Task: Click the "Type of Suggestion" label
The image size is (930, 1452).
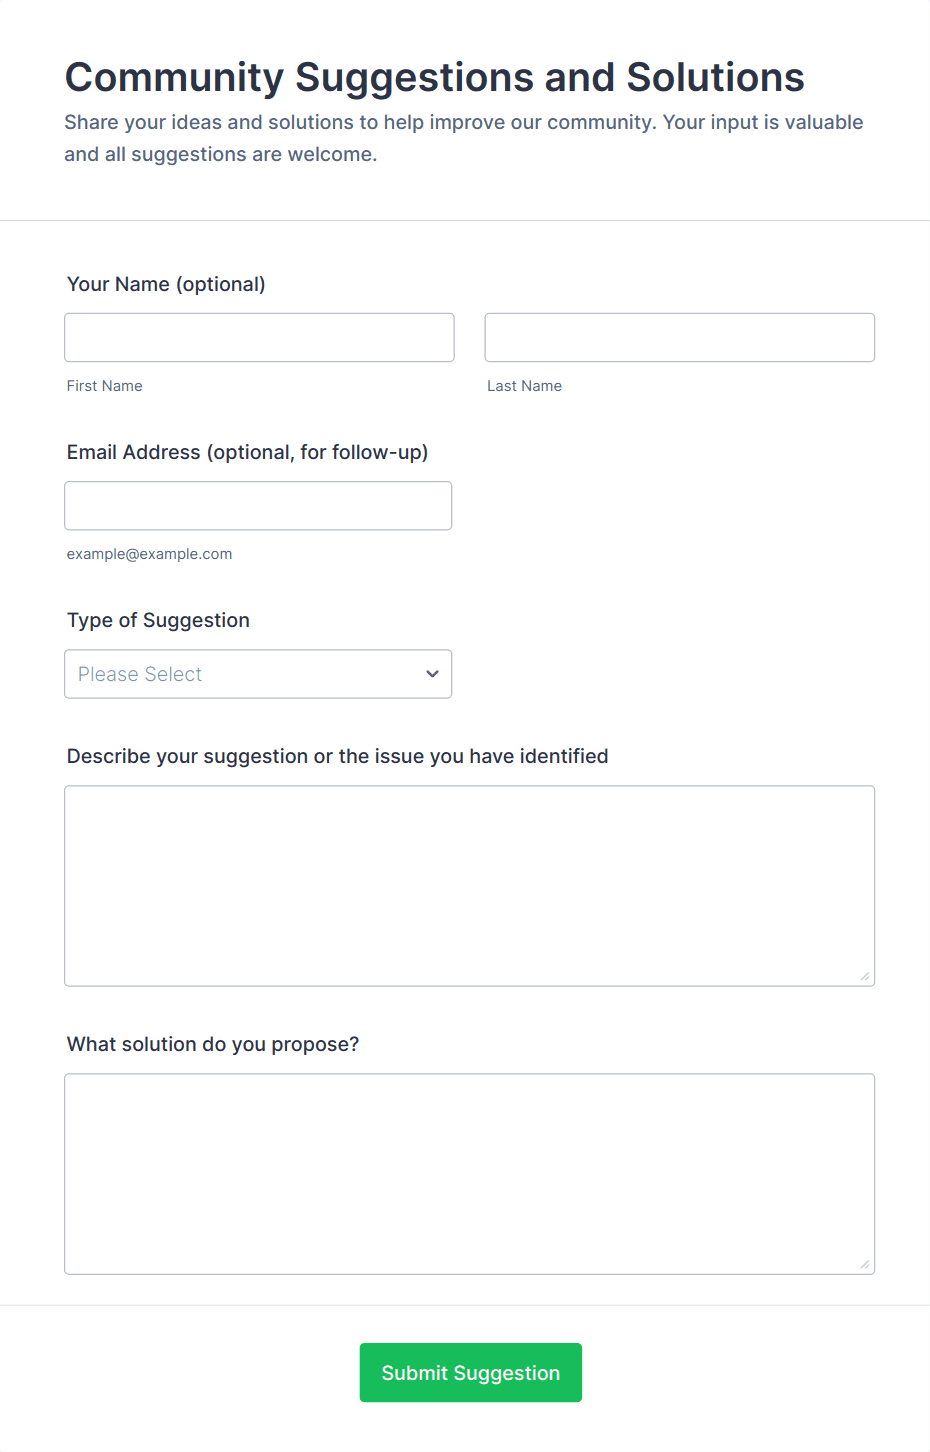Action: click(158, 620)
